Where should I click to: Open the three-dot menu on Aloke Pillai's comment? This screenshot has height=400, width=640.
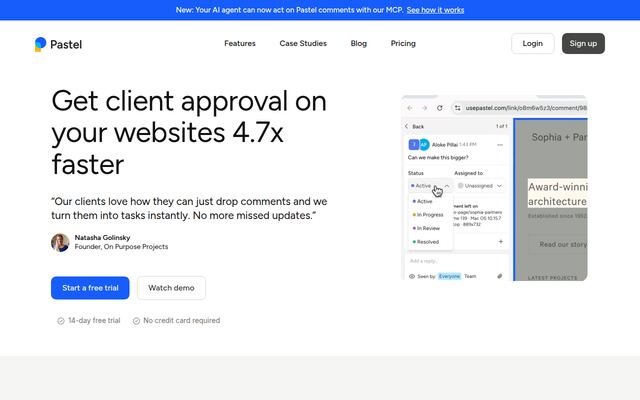(500, 145)
